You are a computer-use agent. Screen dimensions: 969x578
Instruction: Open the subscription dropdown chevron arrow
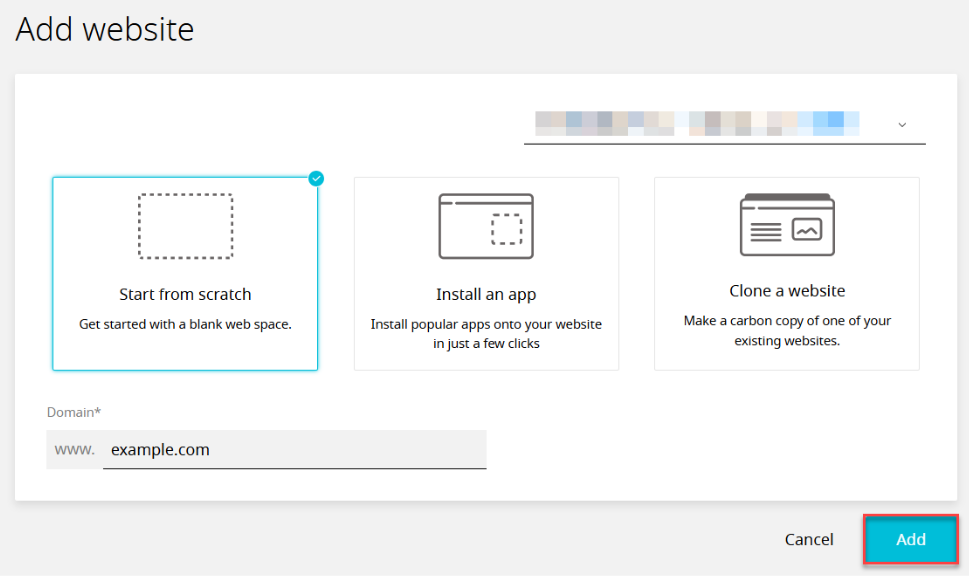(x=902, y=125)
